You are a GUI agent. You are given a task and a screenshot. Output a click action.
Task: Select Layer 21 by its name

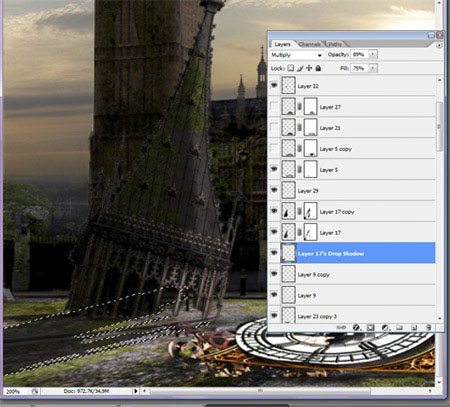(330, 128)
